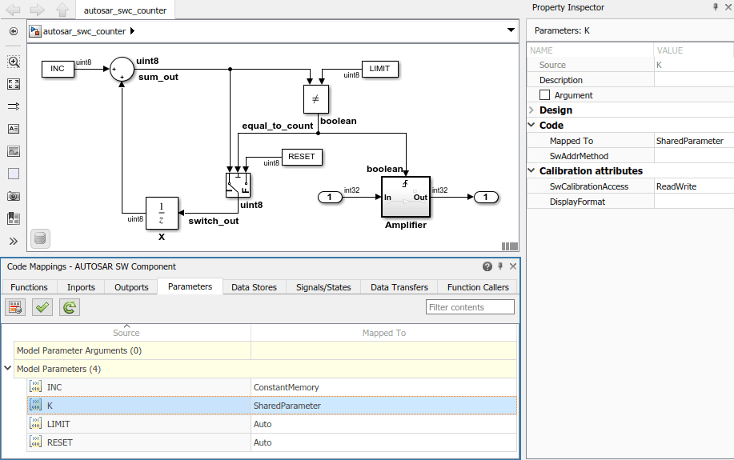Click the screenshot camera icon
This screenshot has height=460, width=734.
pyautogui.click(x=14, y=196)
